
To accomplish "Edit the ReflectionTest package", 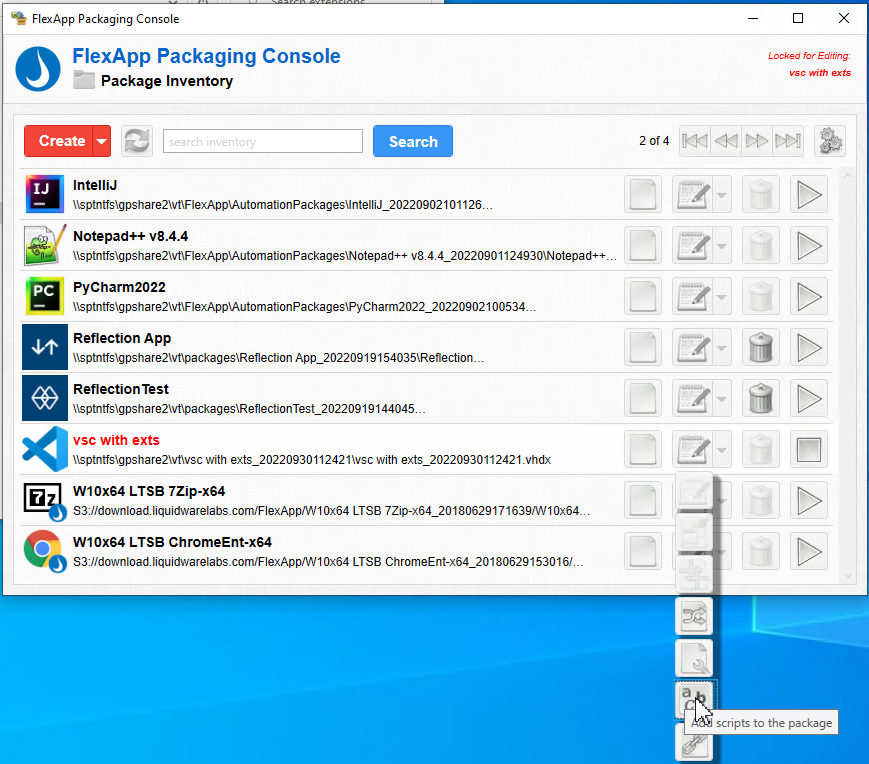I will (693, 398).
